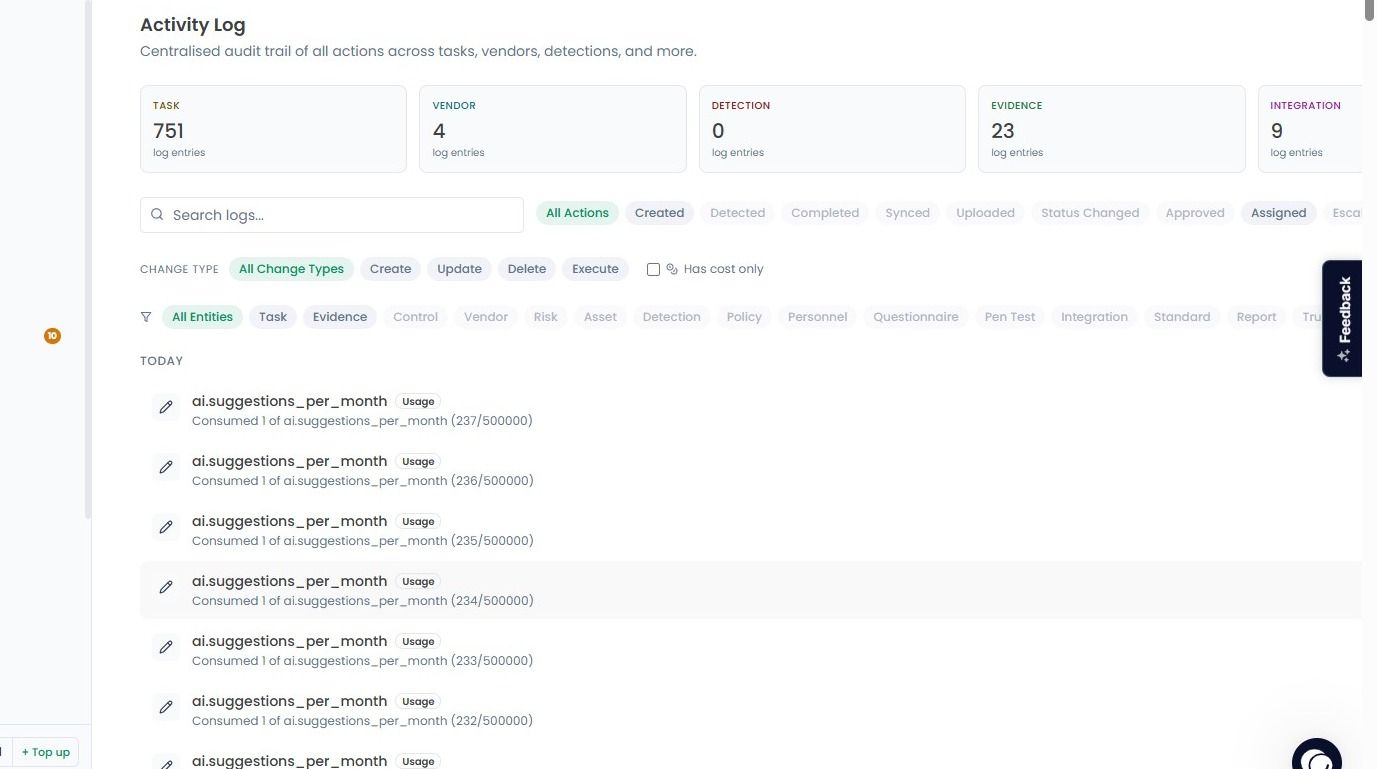The width and height of the screenshot is (1377, 769).
Task: Click pencil icon of the 233/500000 entry
Action: (166, 647)
